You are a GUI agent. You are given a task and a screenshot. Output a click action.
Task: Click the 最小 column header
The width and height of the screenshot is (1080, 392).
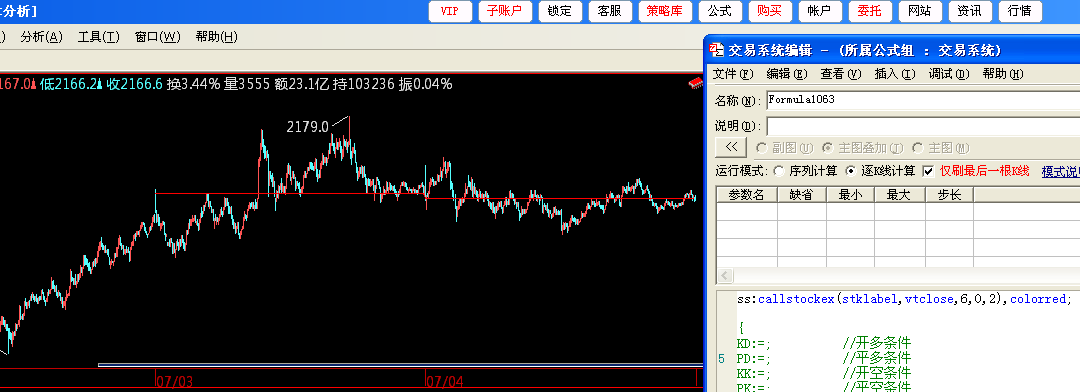[x=851, y=195]
